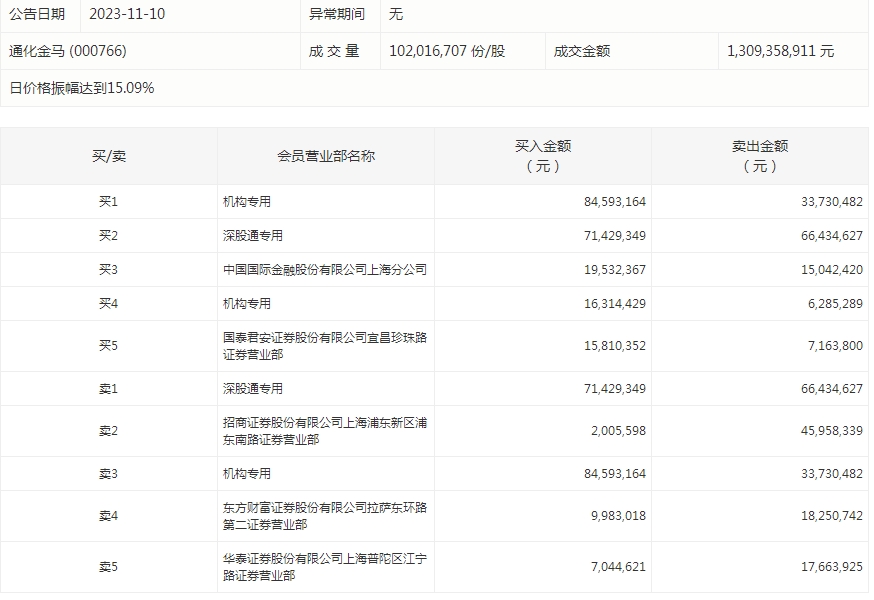Select buy amount 84,593,164 in 买1 row
Image resolution: width=874 pixels, height=600 pixels.
click(615, 201)
